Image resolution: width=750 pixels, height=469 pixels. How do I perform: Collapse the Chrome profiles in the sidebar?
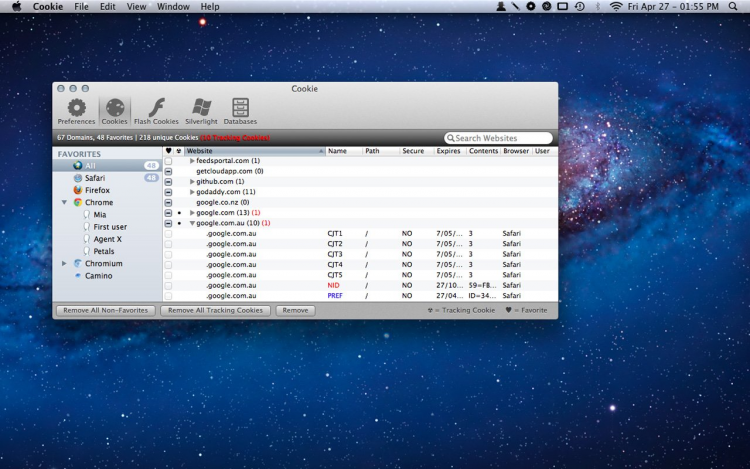pos(65,203)
